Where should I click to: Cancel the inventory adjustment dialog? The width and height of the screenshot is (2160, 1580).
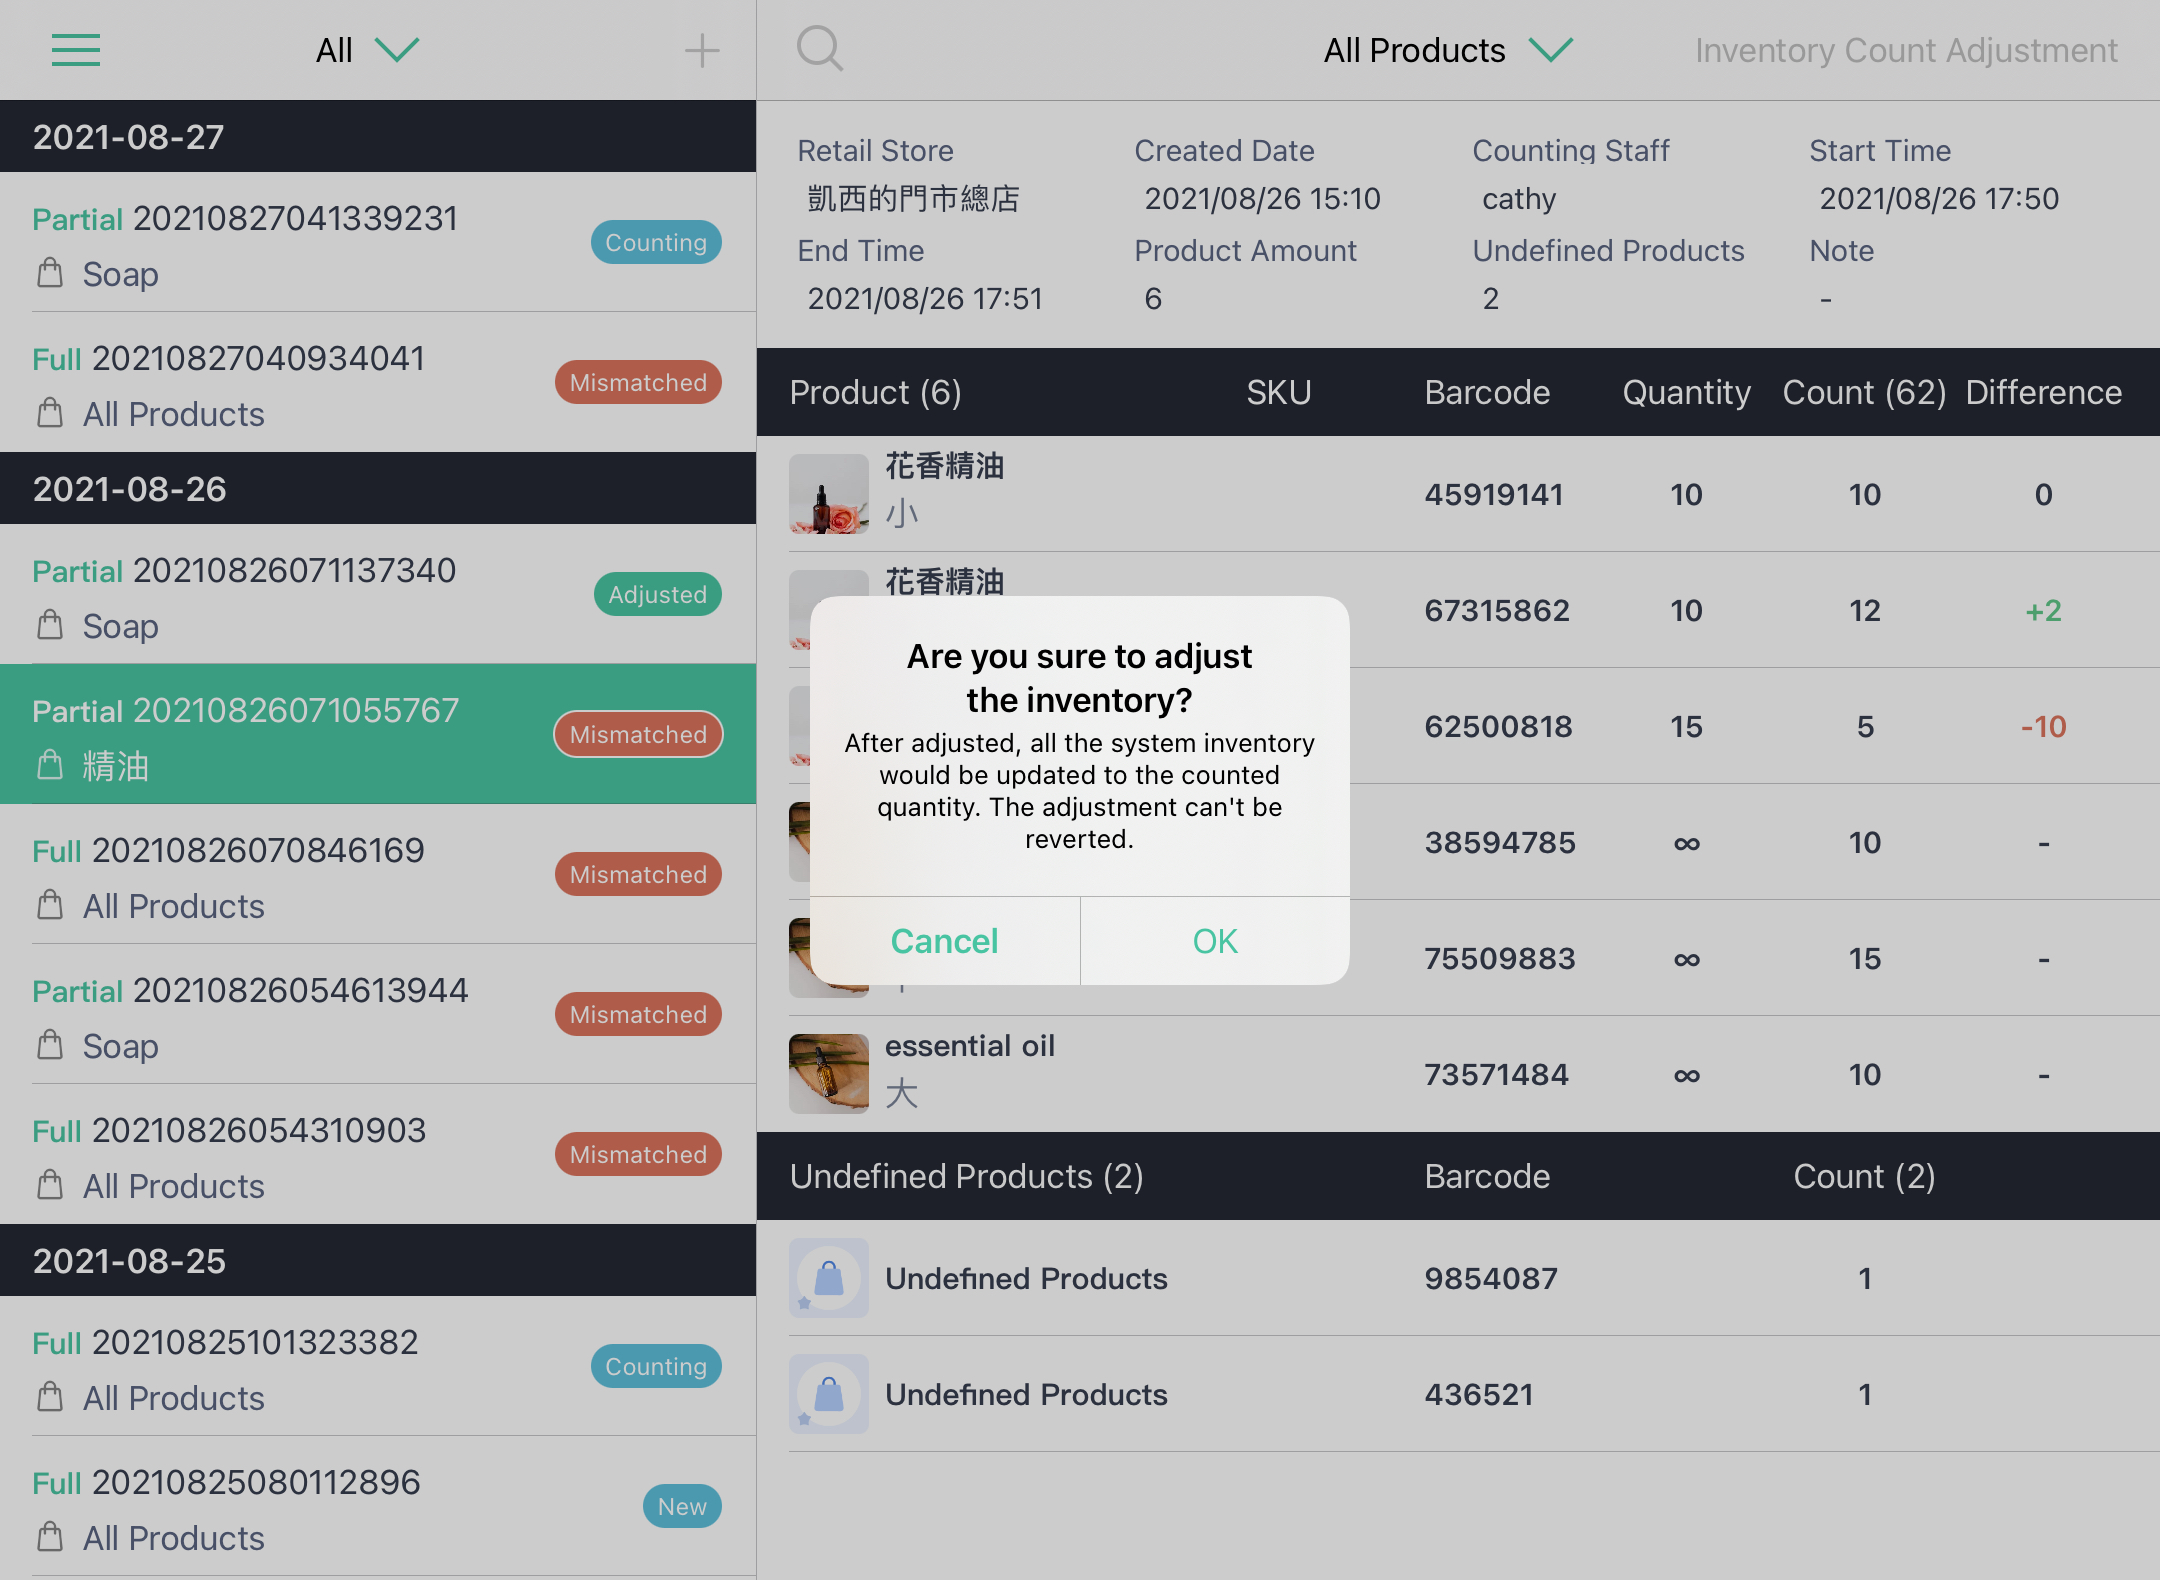point(944,941)
